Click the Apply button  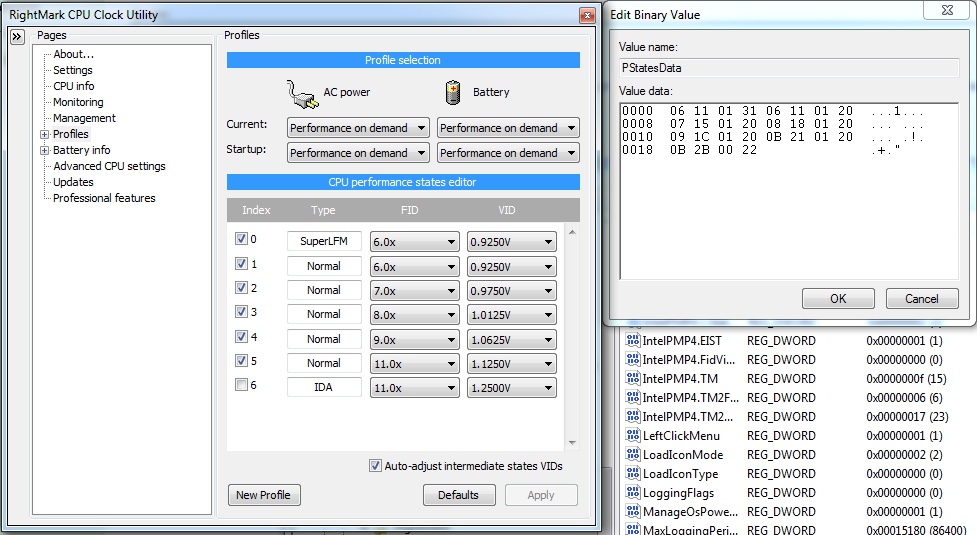541,495
